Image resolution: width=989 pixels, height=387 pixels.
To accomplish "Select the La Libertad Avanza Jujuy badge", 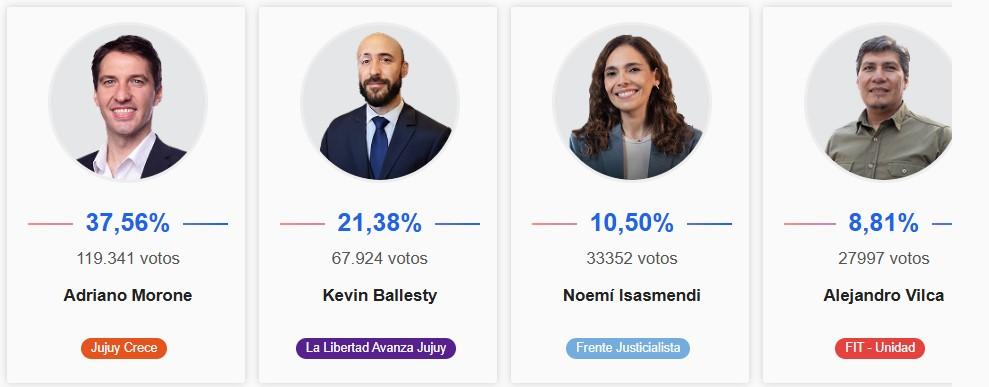I will [376, 348].
